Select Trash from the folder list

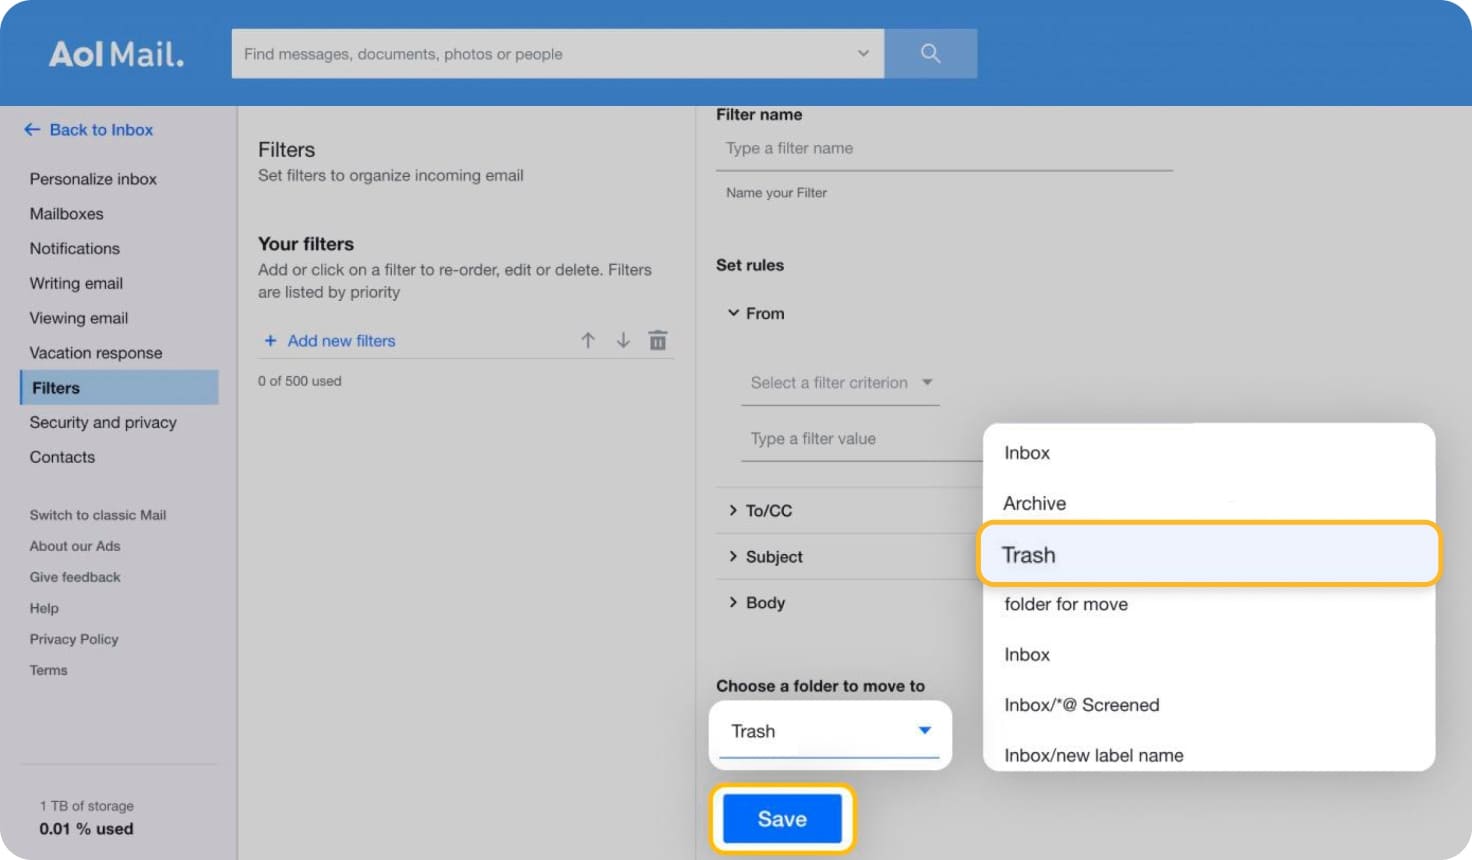click(1028, 554)
